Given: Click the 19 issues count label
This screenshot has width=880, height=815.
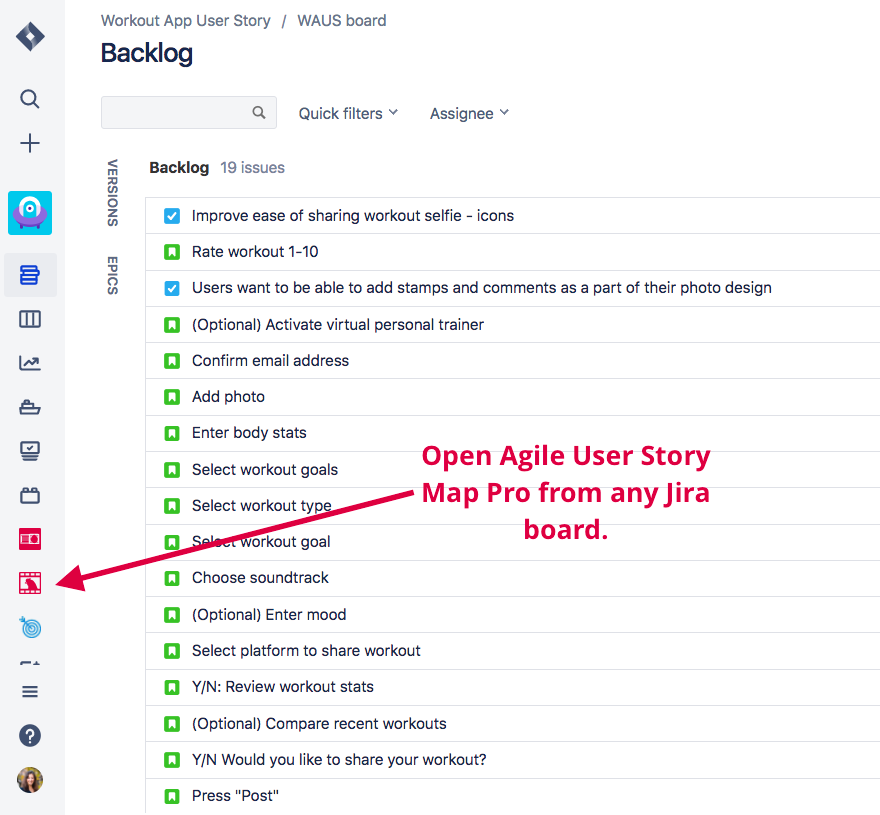Looking at the screenshot, I should pos(253,168).
